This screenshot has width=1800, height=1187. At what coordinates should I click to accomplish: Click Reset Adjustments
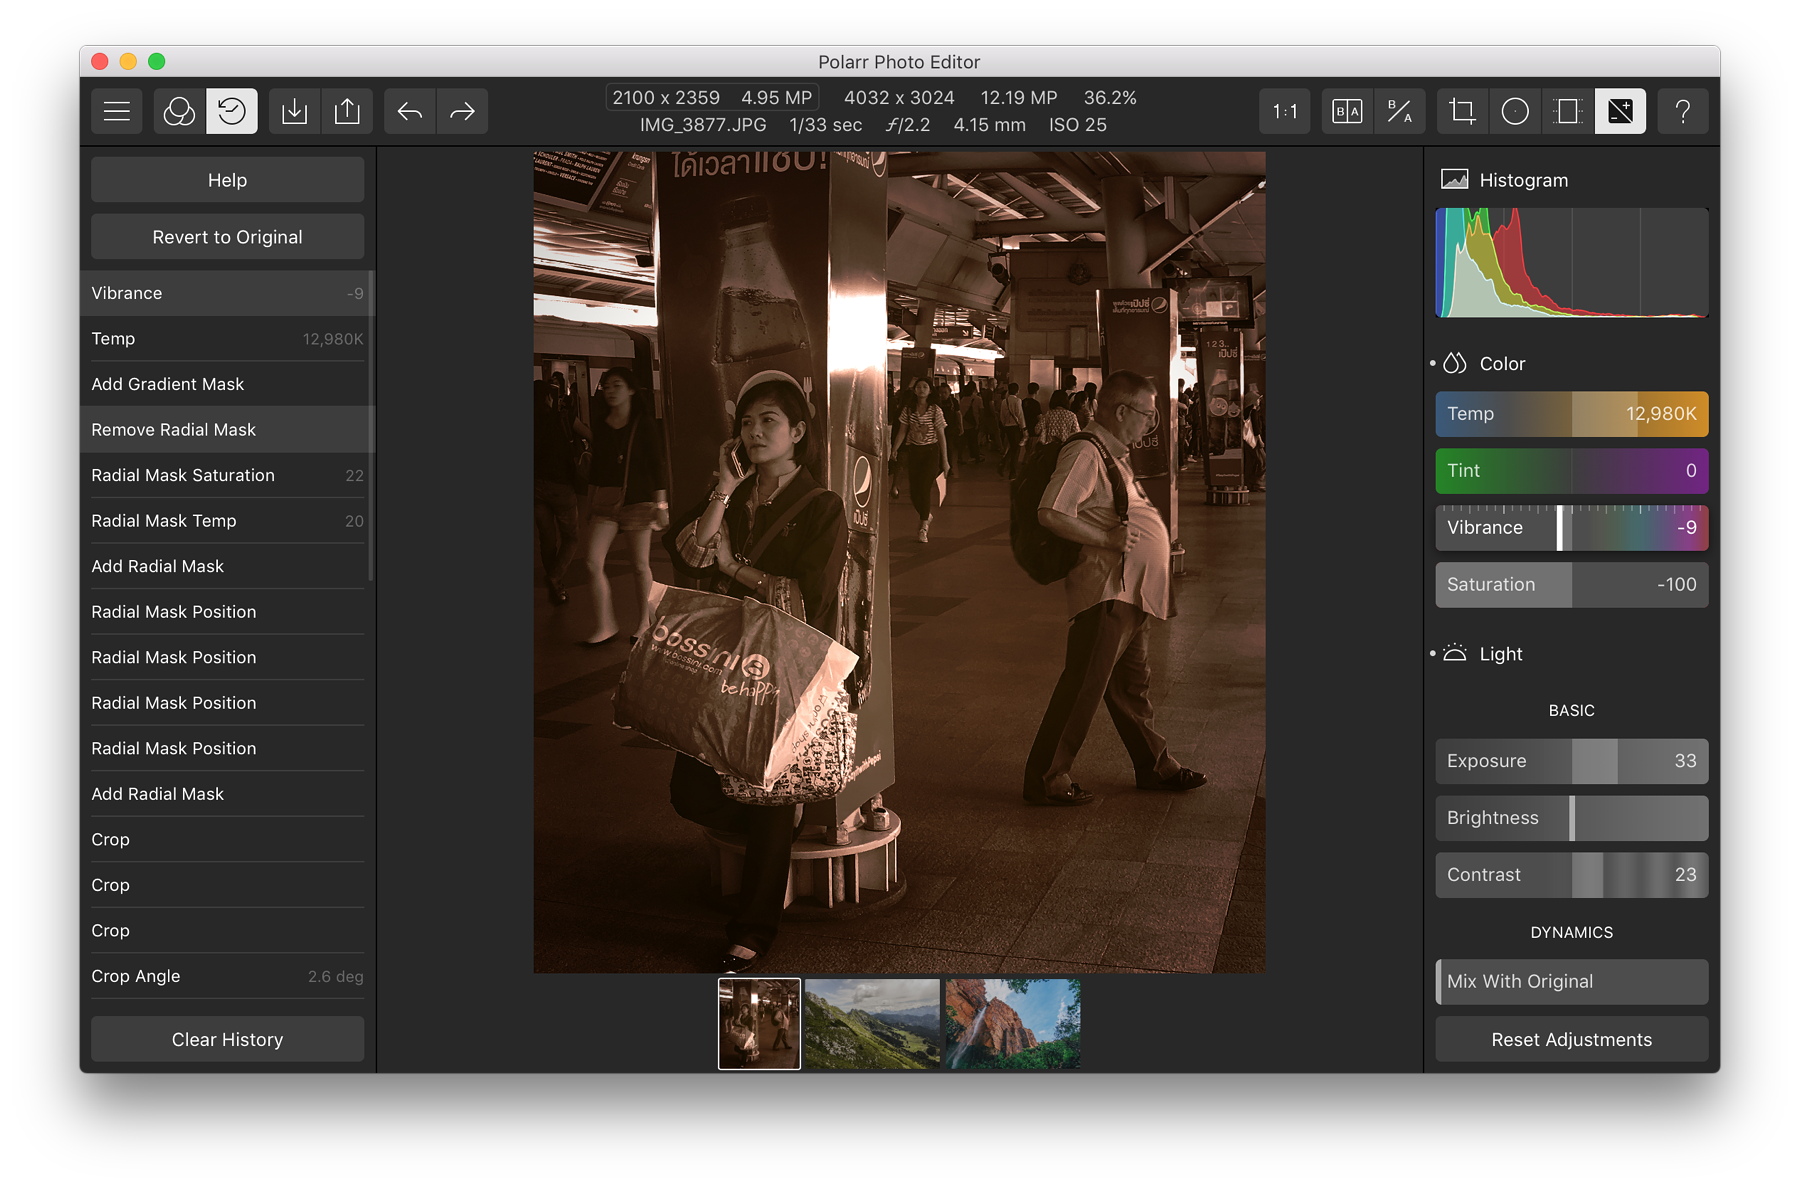(1572, 1040)
